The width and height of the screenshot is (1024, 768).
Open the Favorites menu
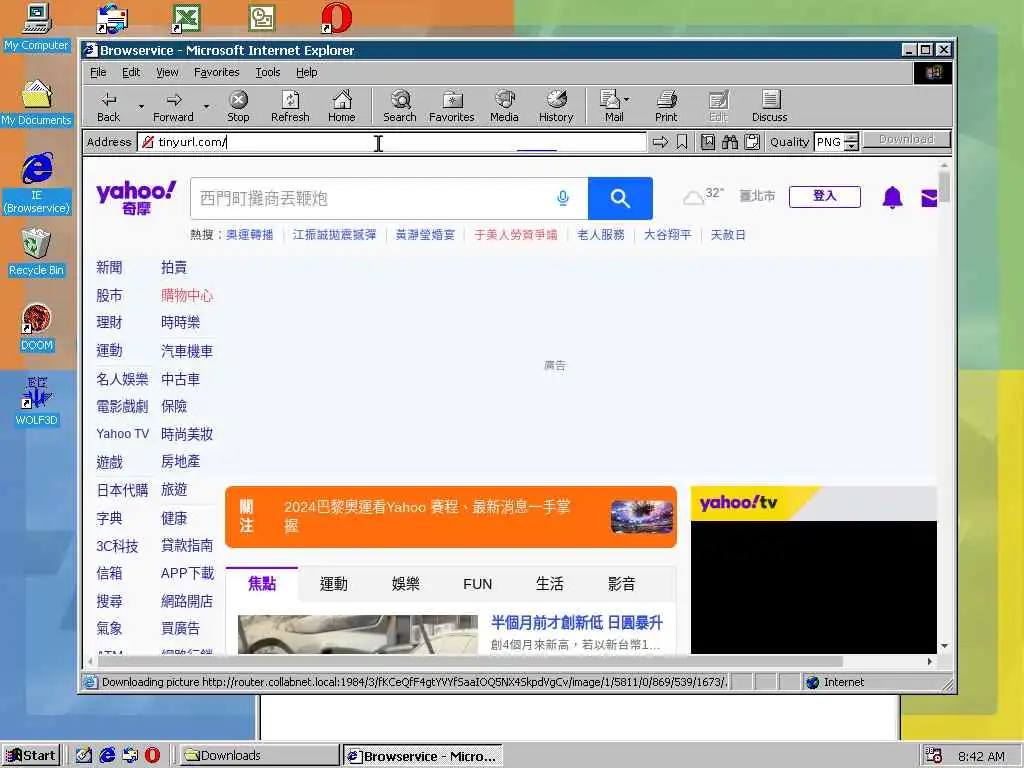coord(217,72)
